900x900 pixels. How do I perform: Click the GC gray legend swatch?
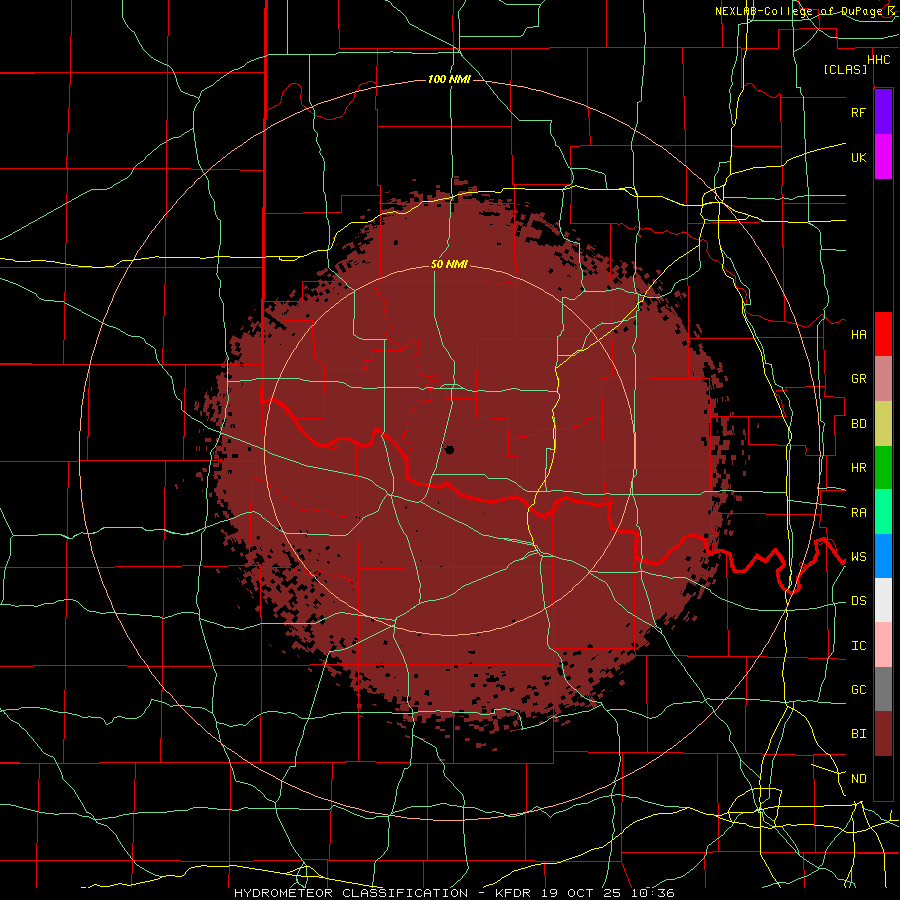pos(883,689)
